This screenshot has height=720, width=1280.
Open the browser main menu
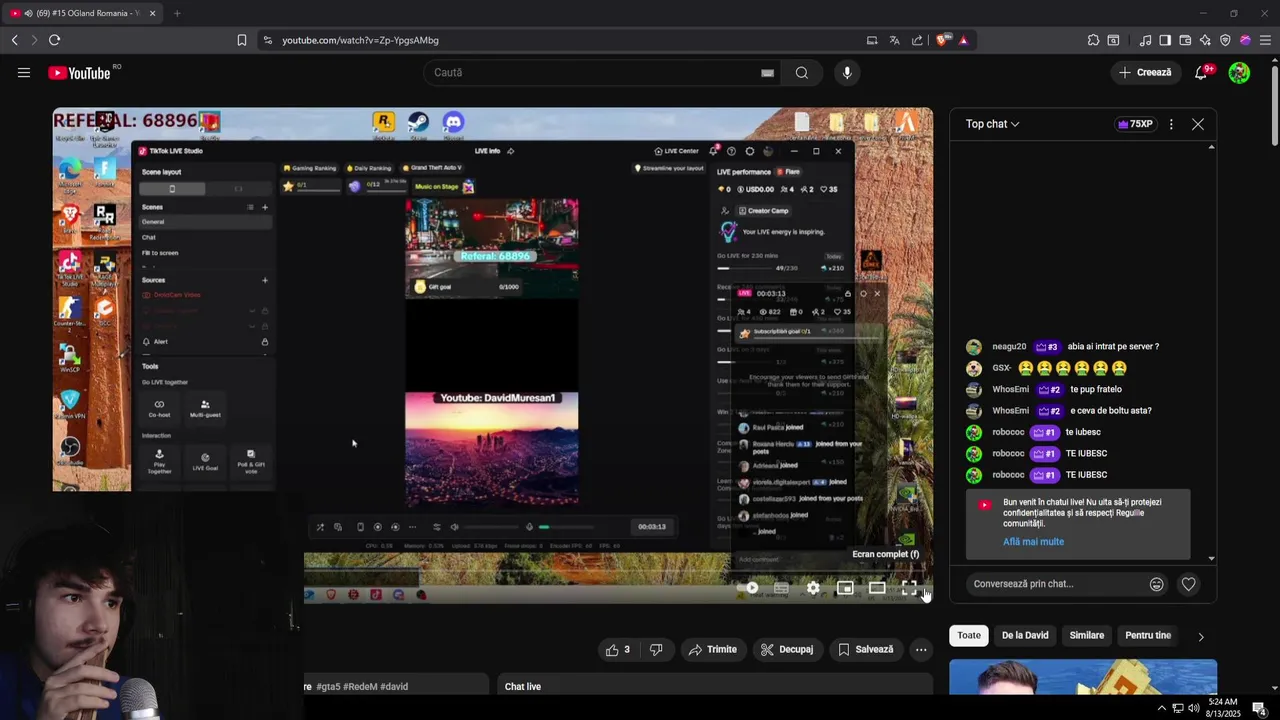tap(1265, 40)
